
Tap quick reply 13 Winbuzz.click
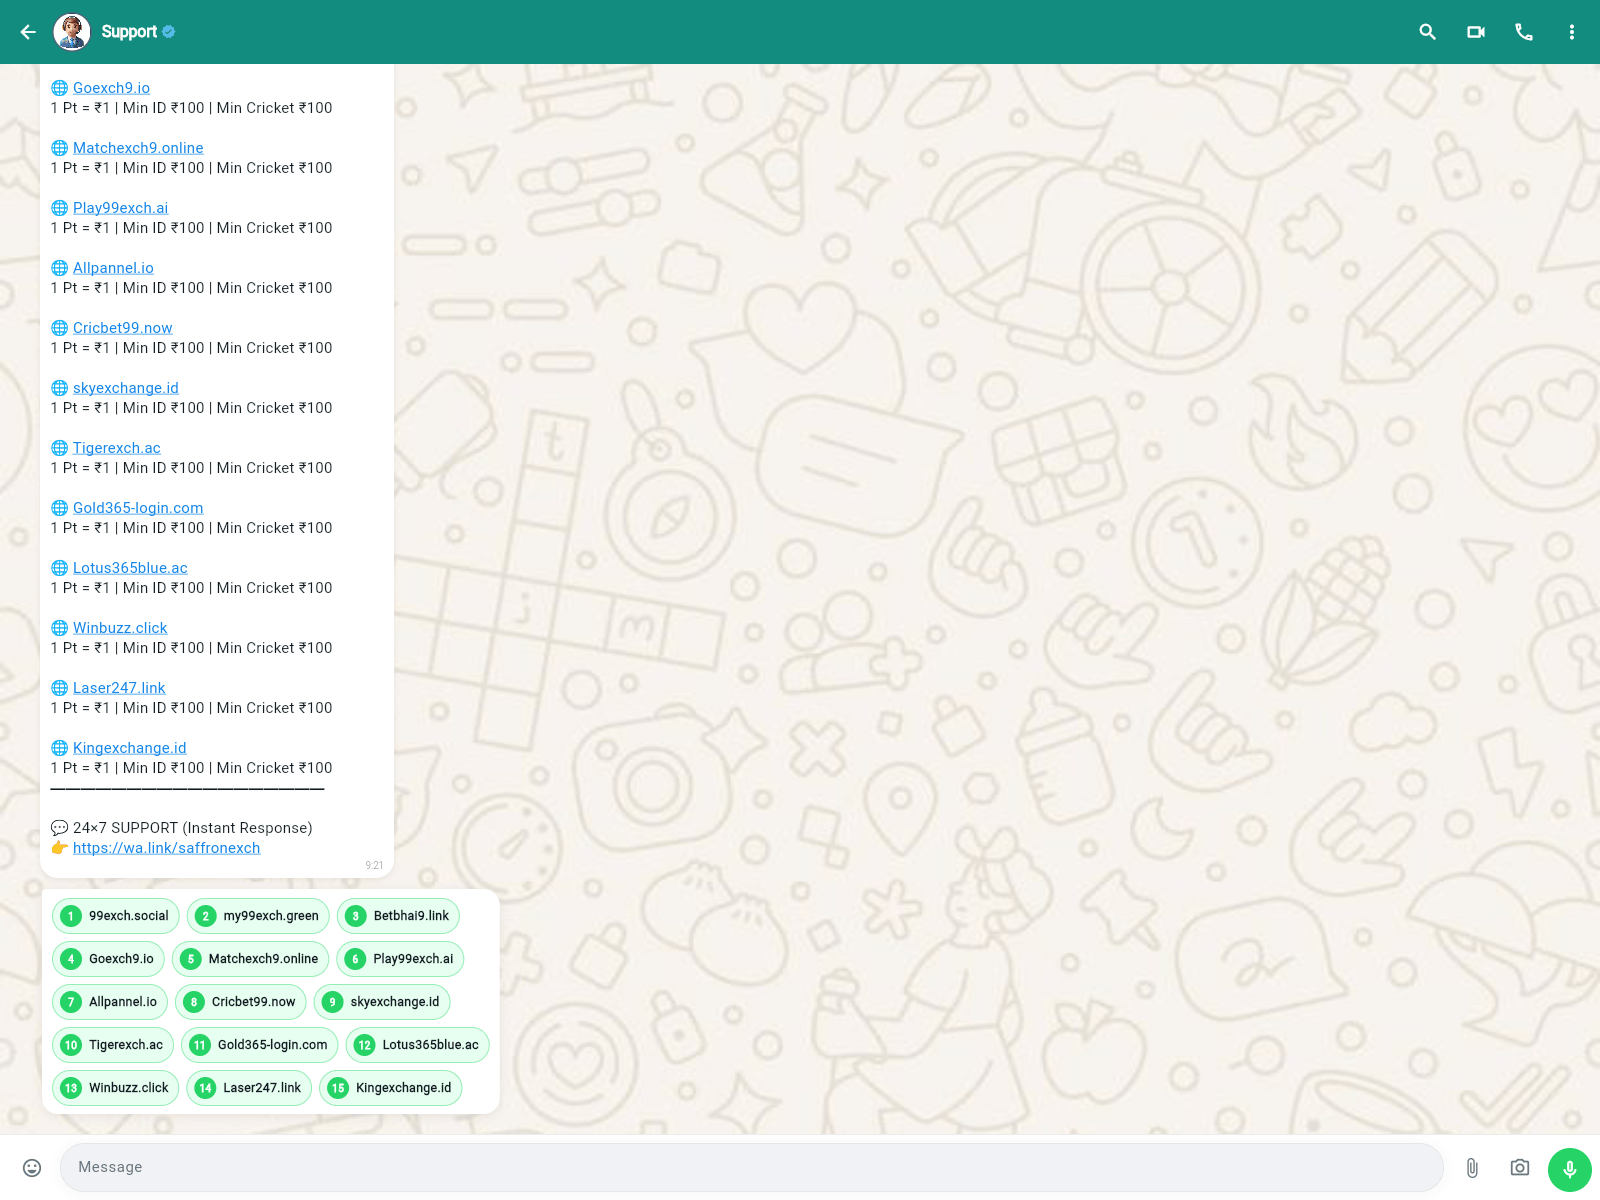(x=116, y=1088)
